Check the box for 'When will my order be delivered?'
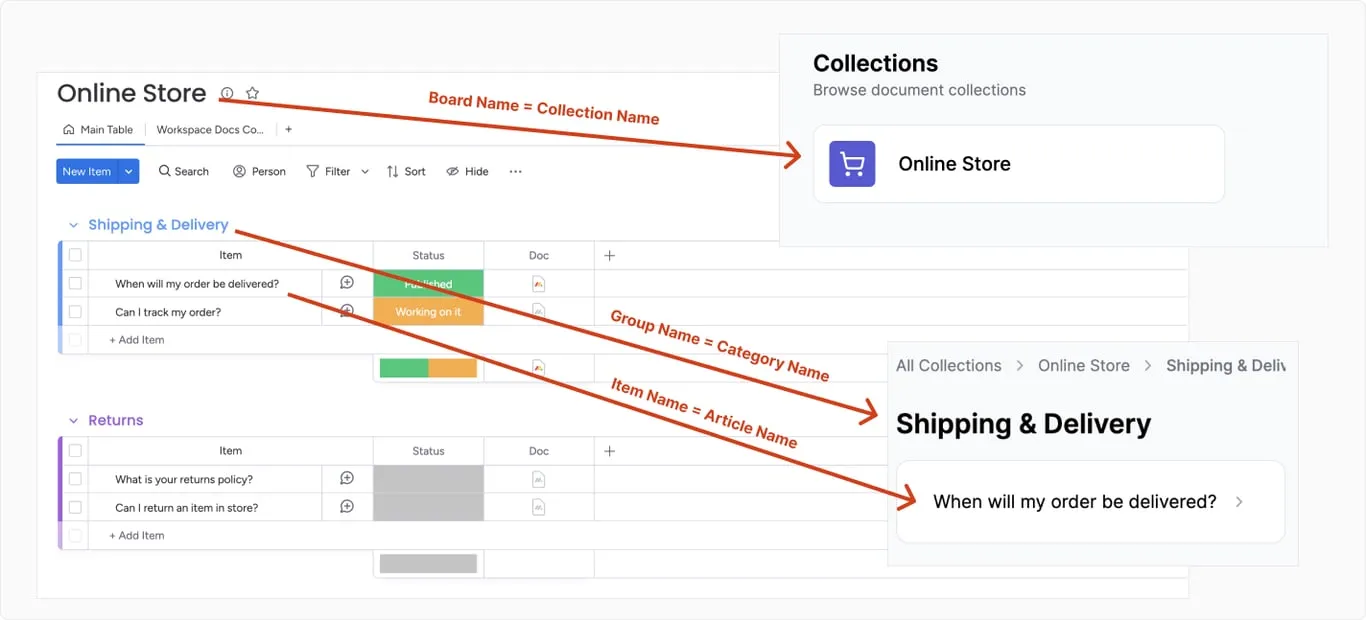The height and width of the screenshot is (620, 1366). [x=75, y=284]
